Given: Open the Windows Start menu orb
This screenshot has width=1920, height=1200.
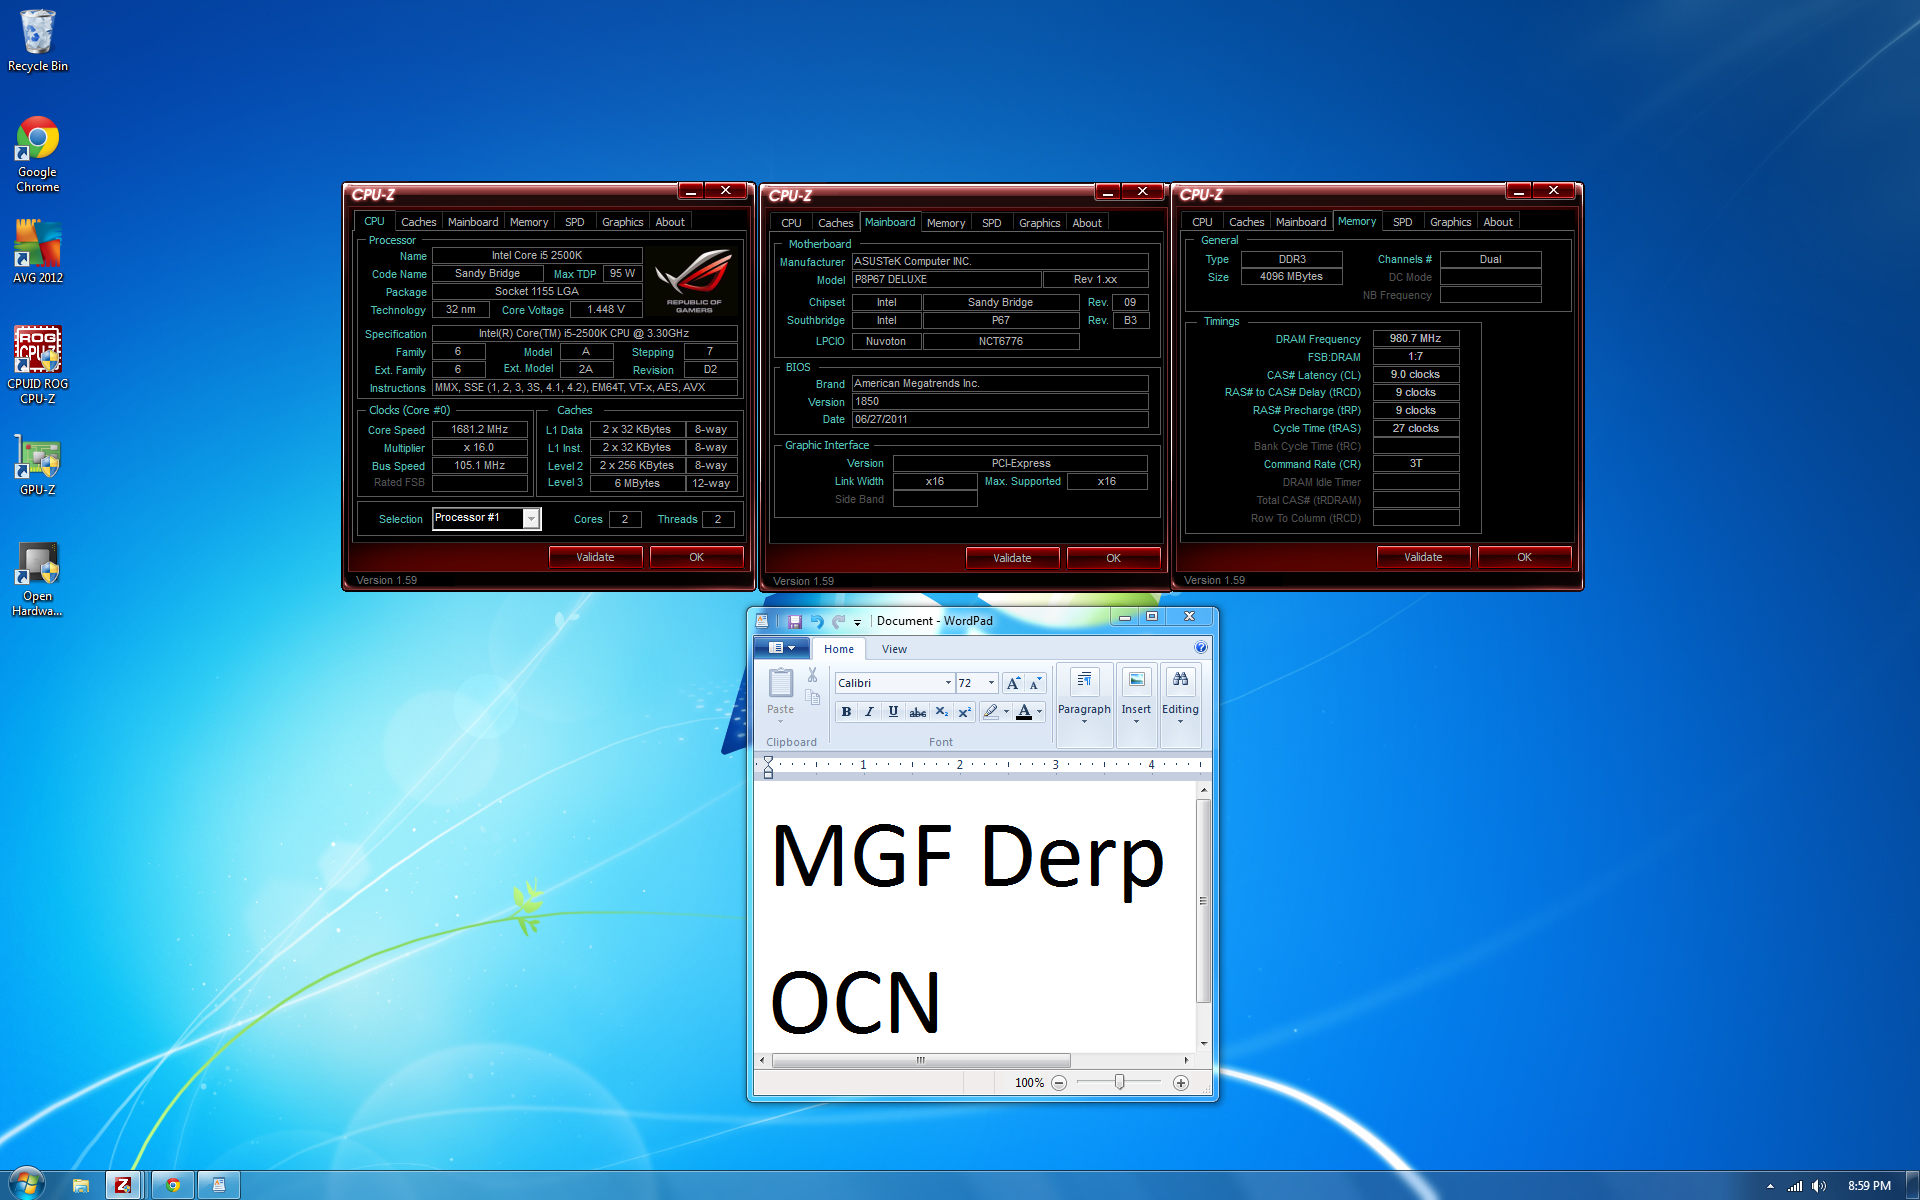Looking at the screenshot, I should [x=27, y=1184].
